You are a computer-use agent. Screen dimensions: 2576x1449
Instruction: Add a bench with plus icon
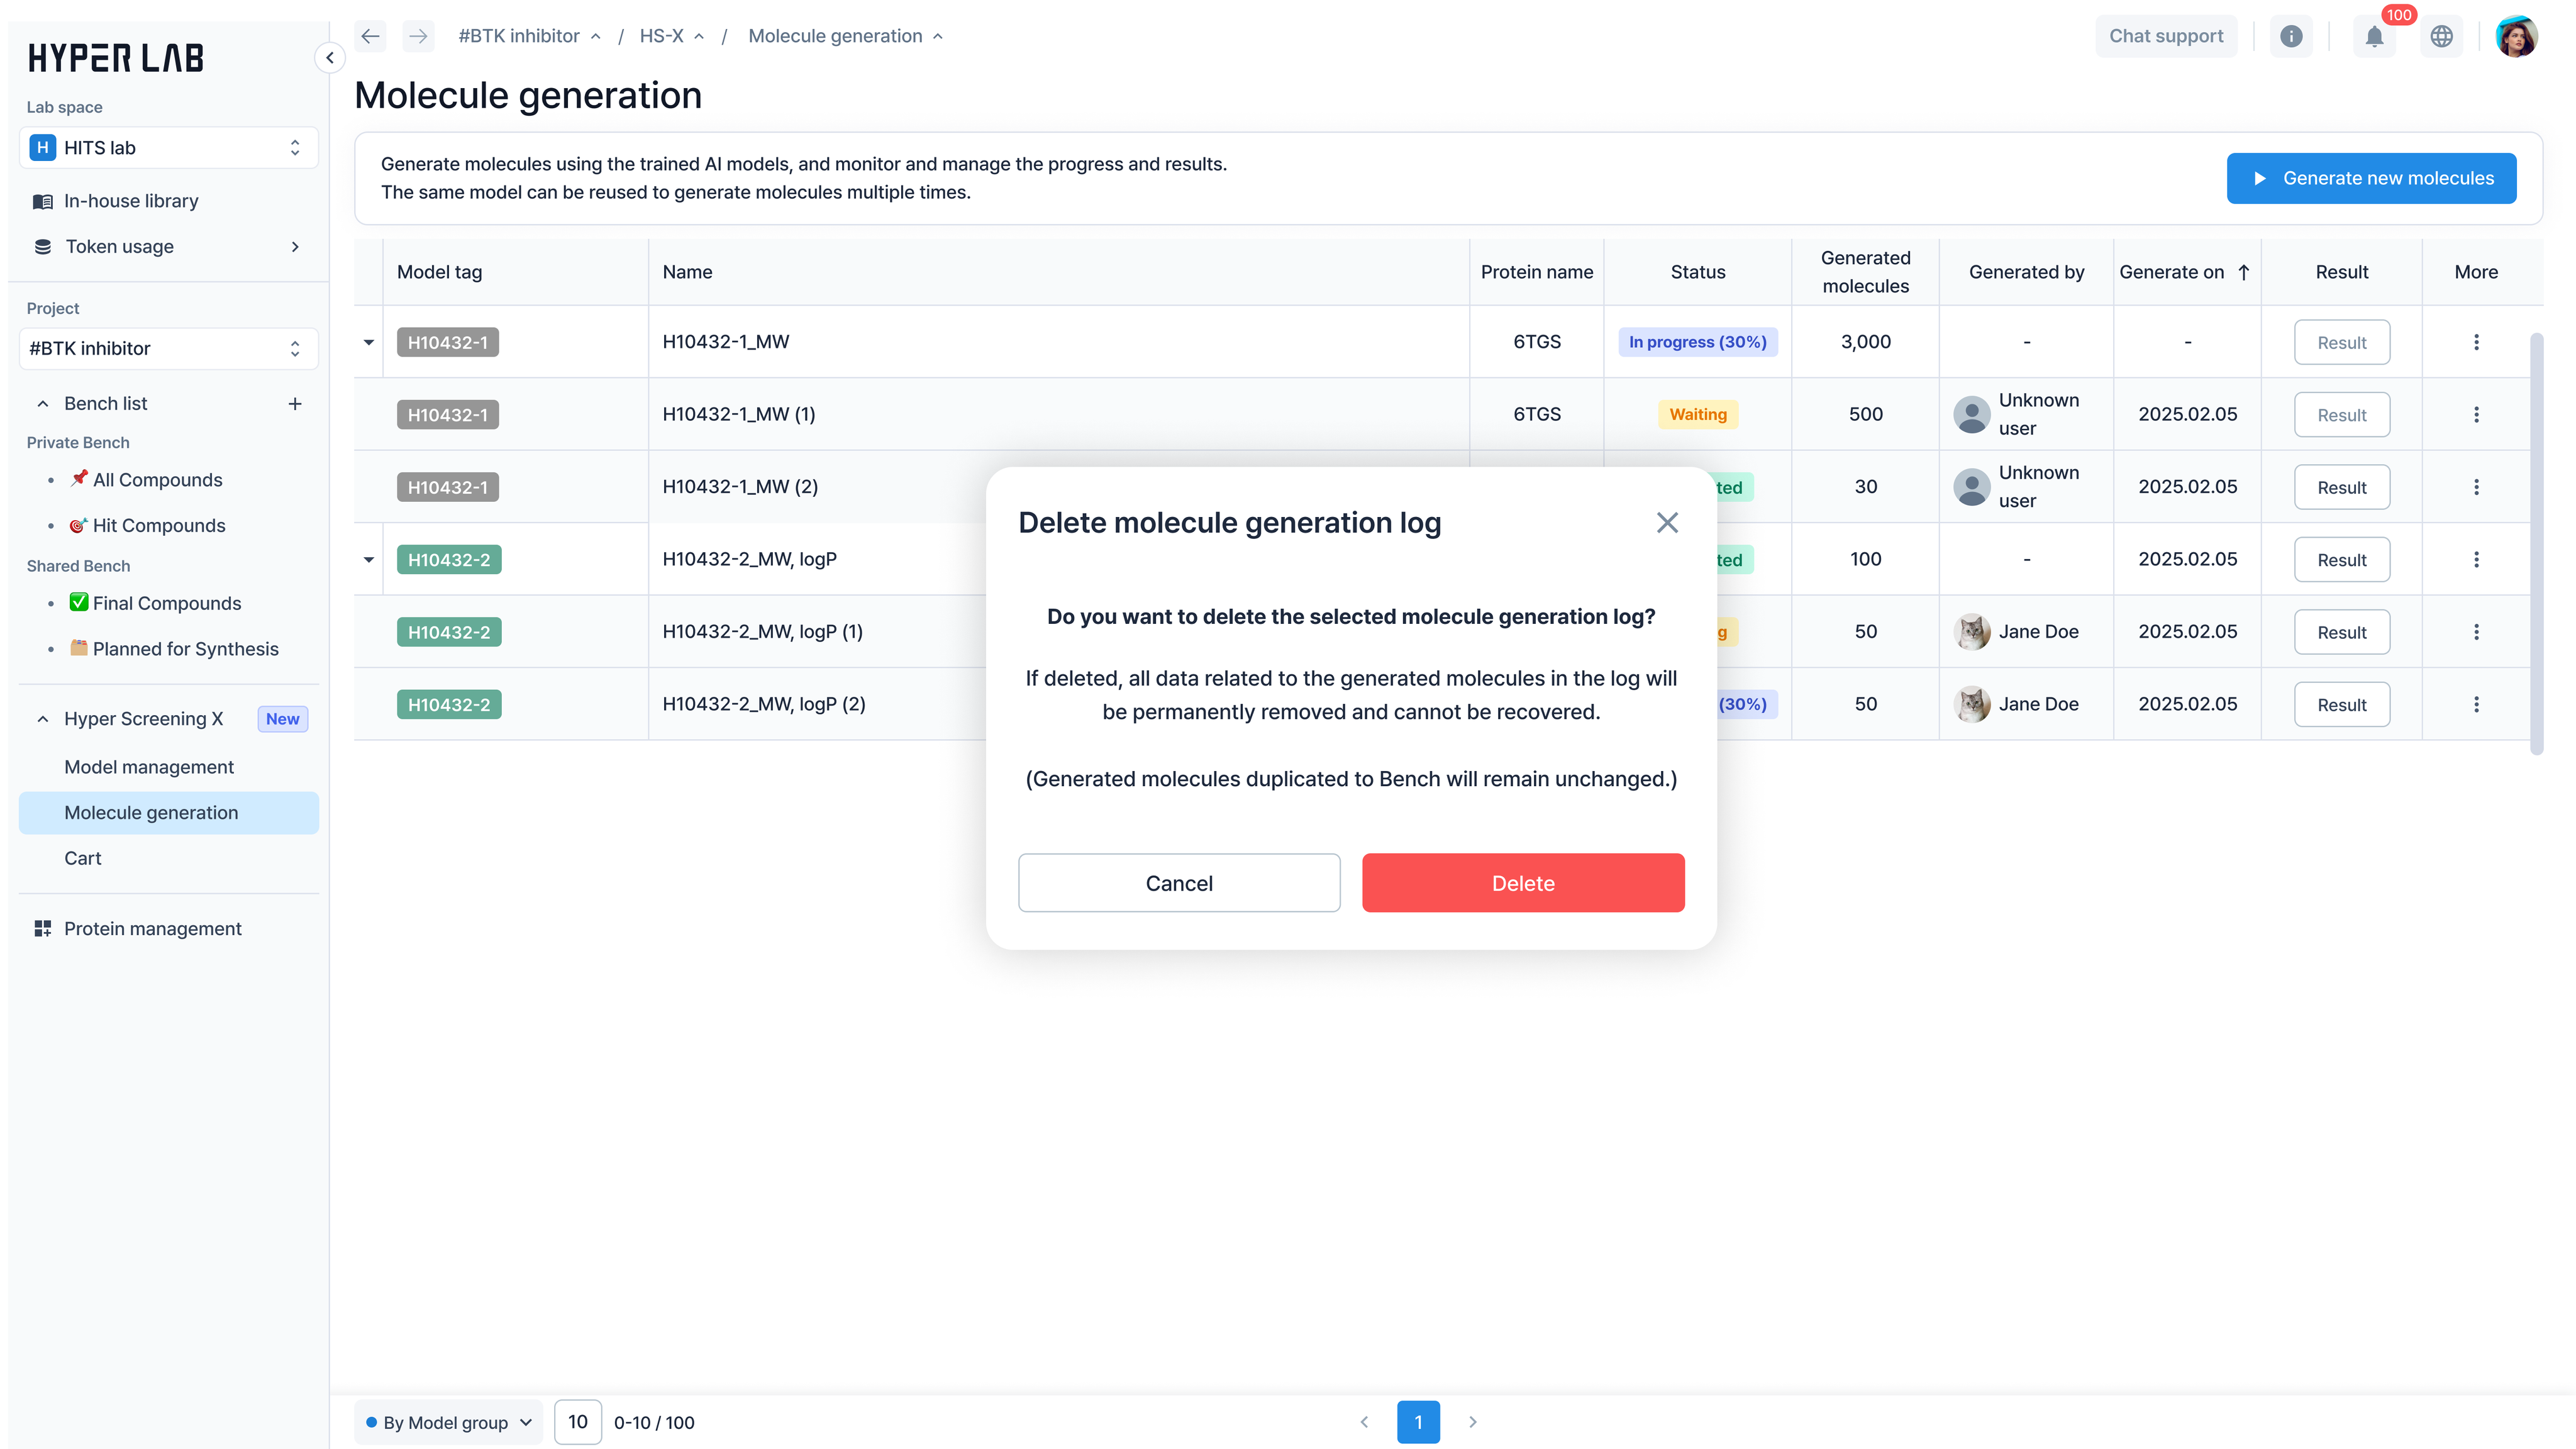point(295,404)
